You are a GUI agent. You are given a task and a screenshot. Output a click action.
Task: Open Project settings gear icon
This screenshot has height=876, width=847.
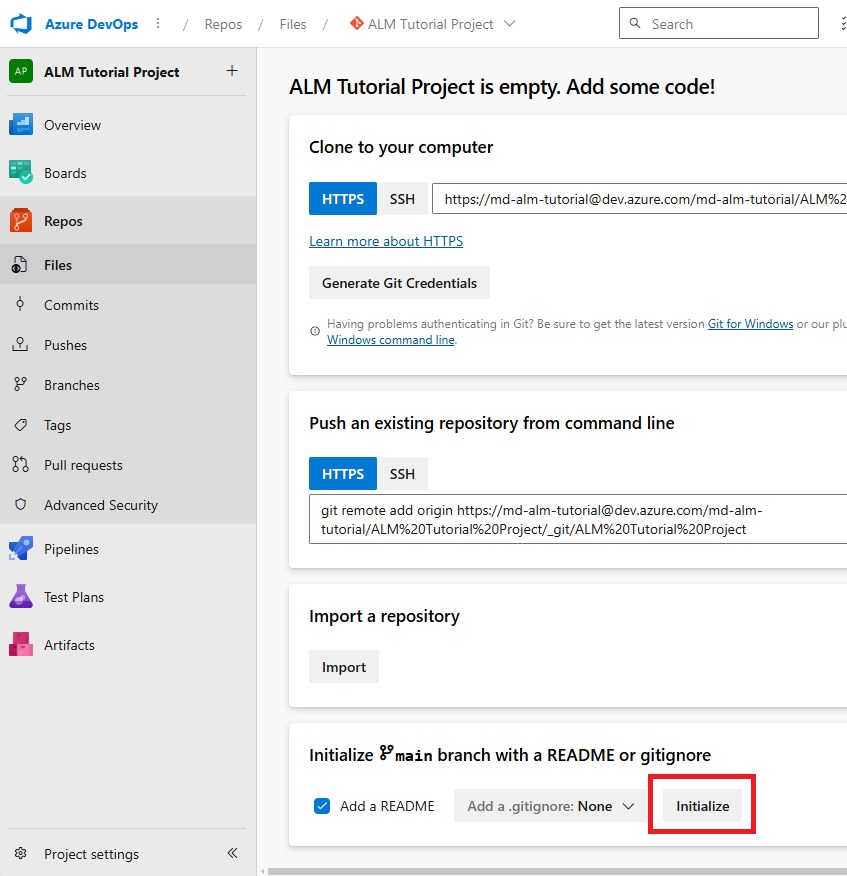coord(21,854)
